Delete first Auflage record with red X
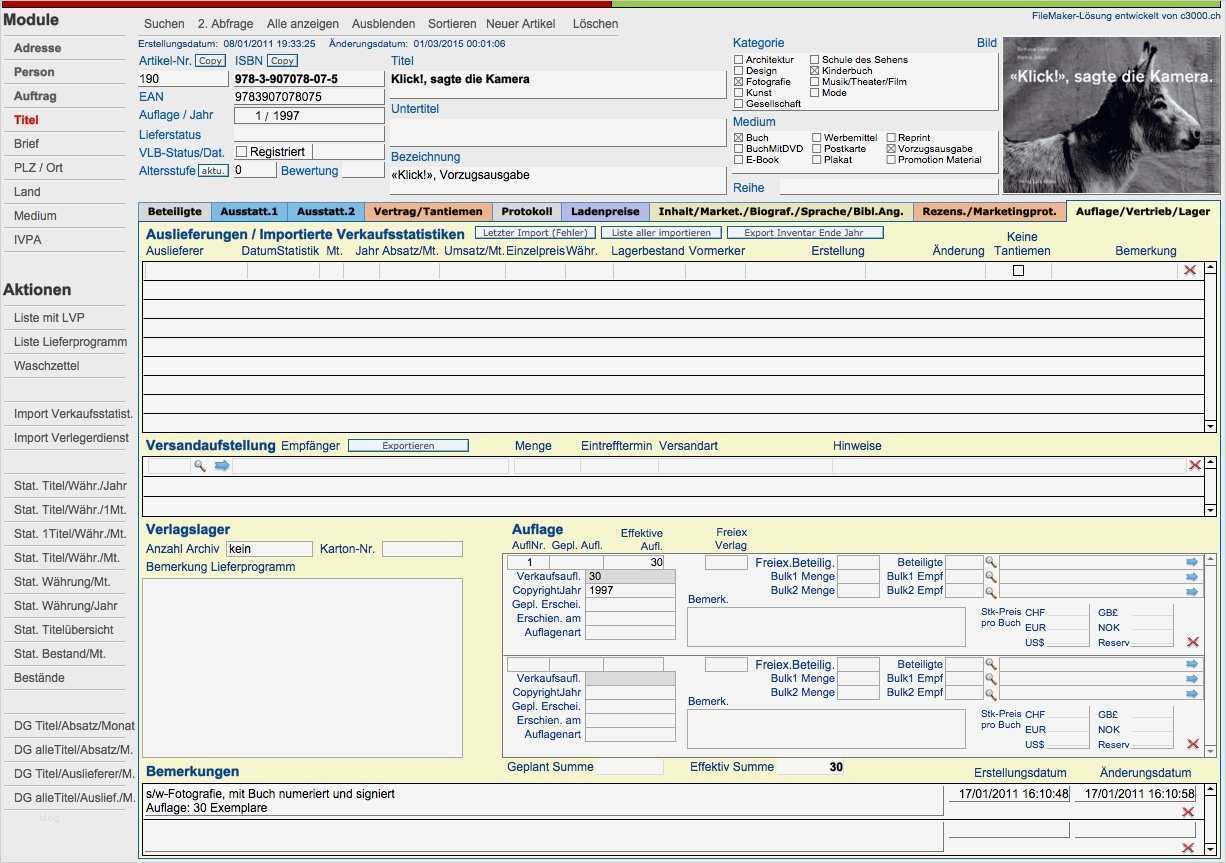This screenshot has height=863, width=1226. (x=1192, y=642)
